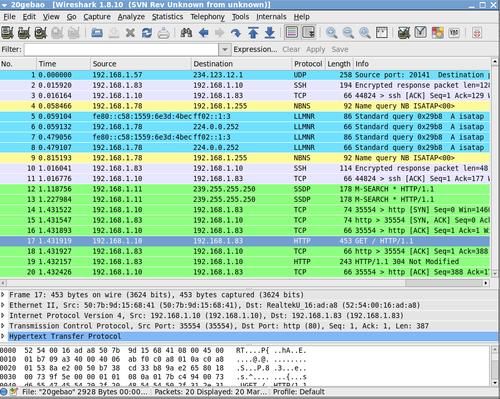This screenshot has width=500, height=399.
Task: Start a new live capture icon
Action: pos(40,33)
